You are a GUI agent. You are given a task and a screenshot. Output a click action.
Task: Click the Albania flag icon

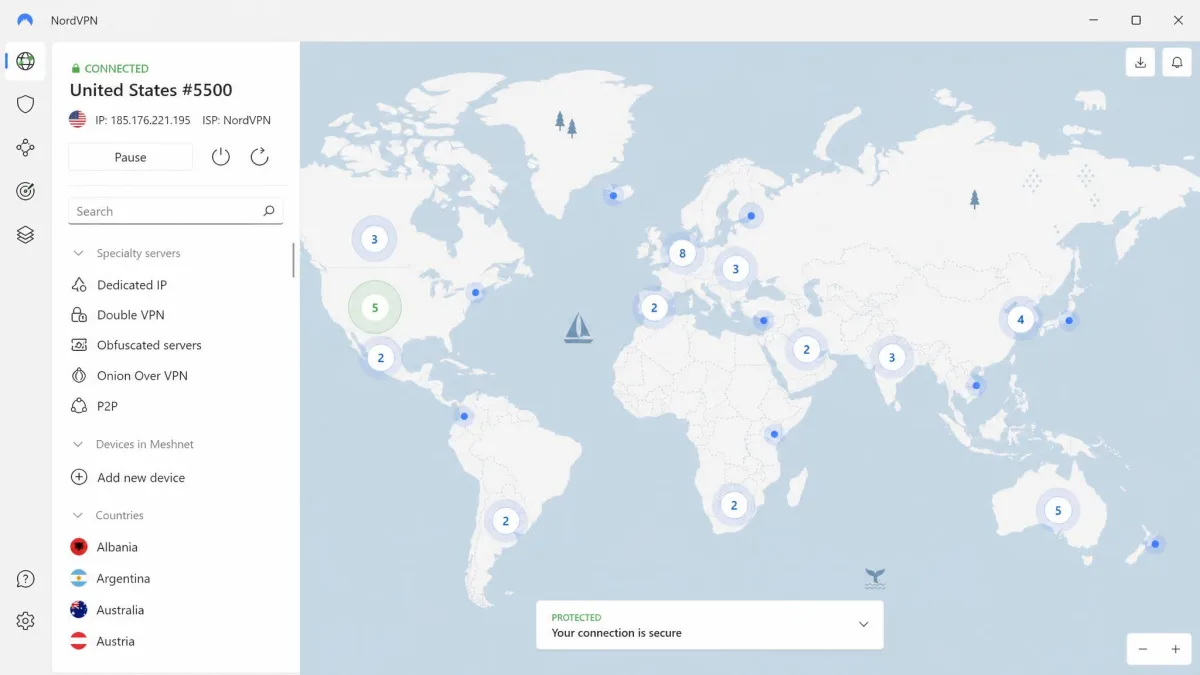(x=79, y=547)
